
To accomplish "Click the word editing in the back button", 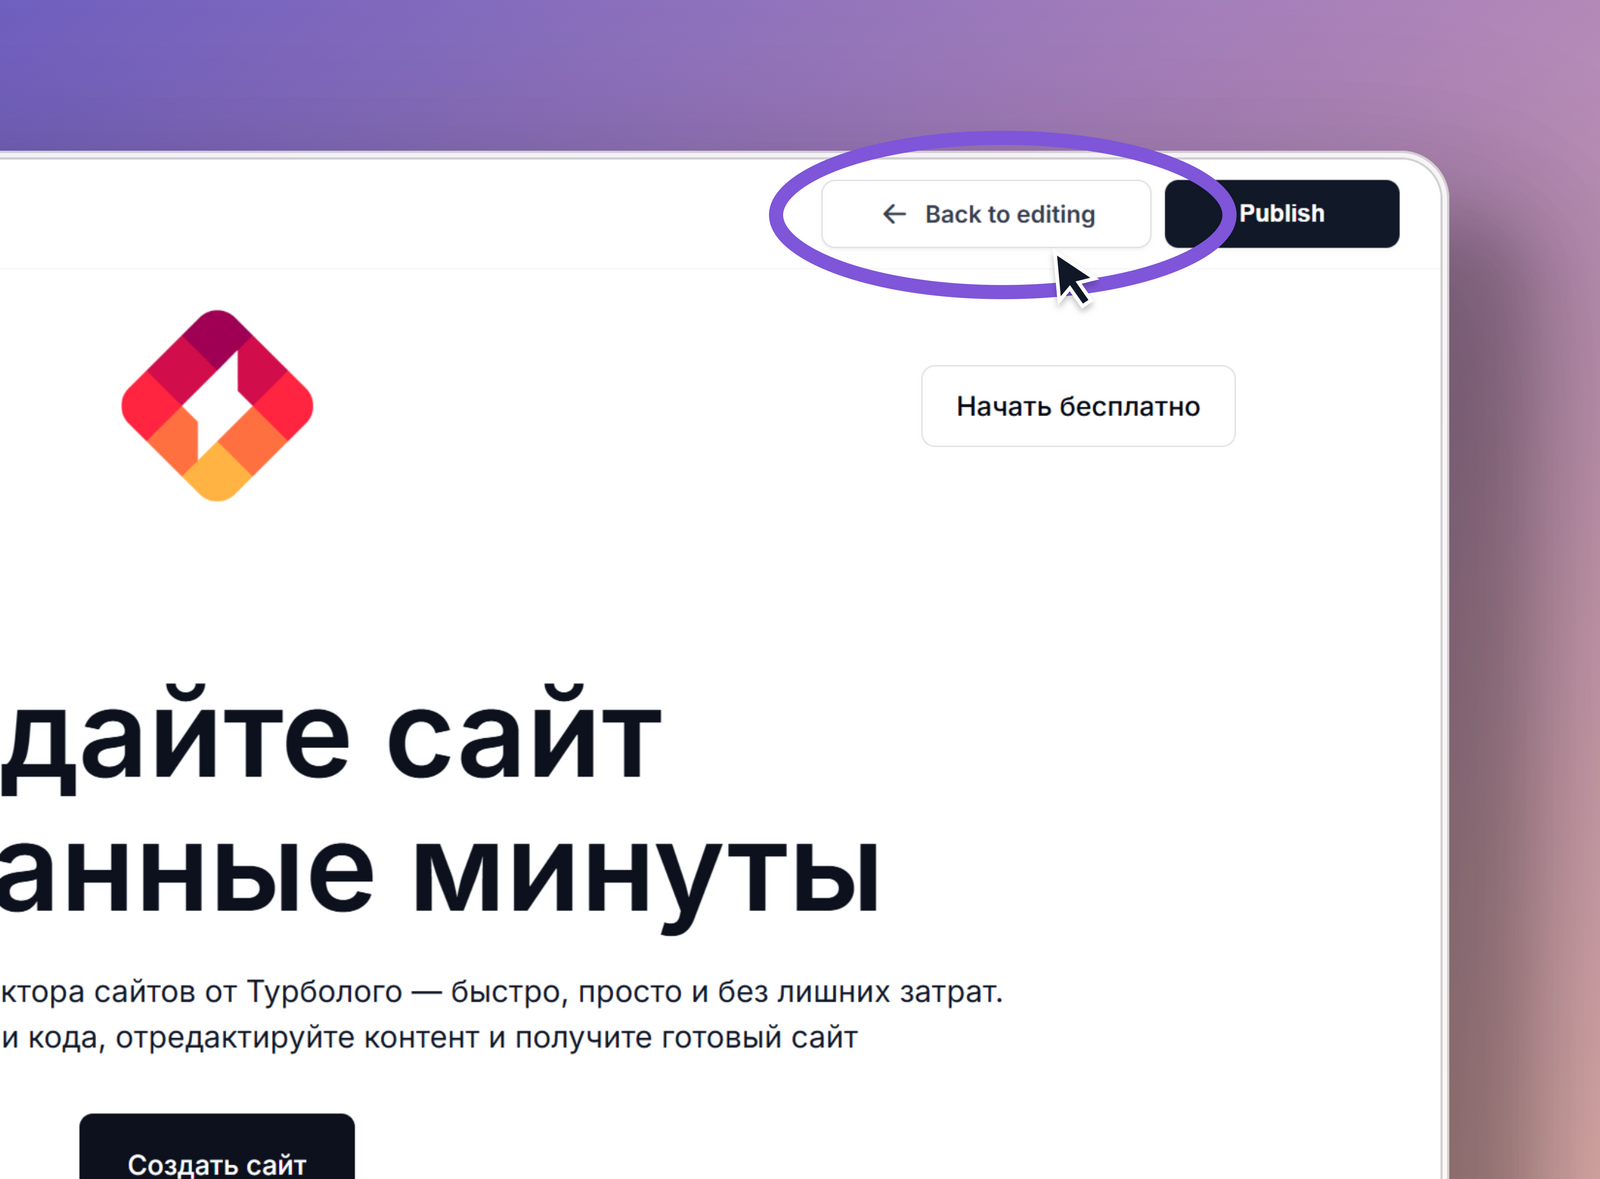I will [1056, 215].
